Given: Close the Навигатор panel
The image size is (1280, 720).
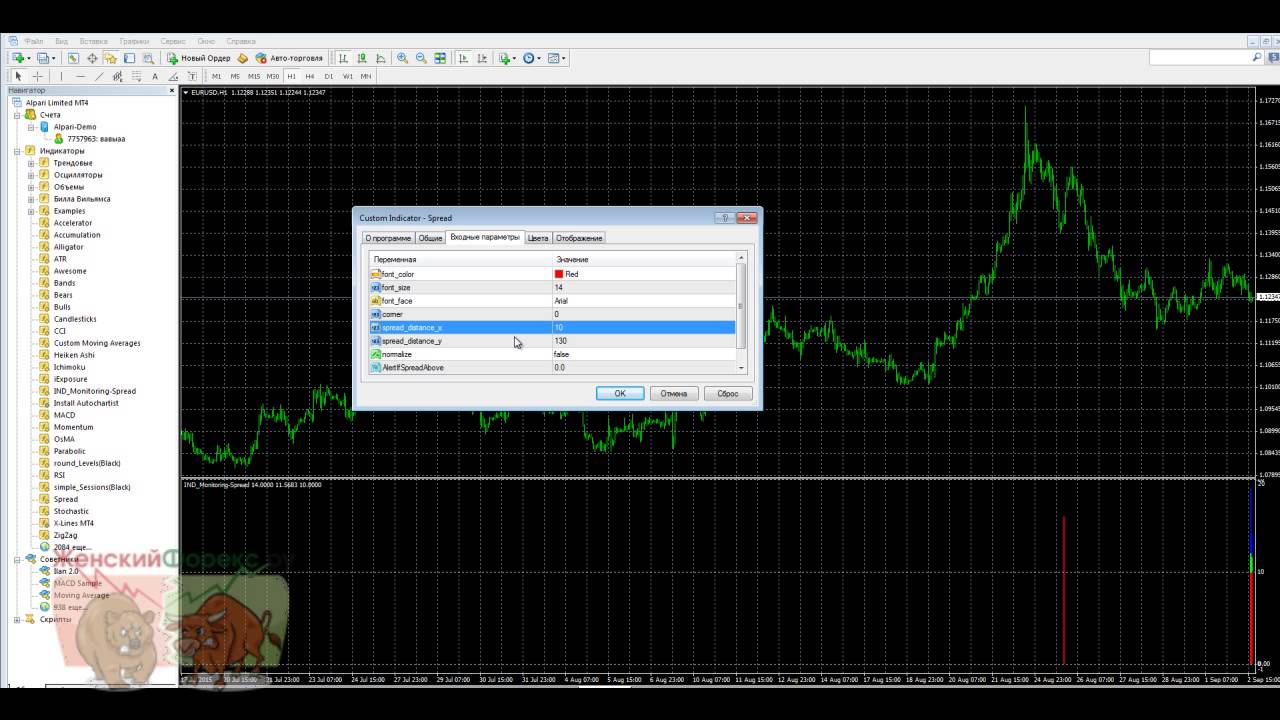Looking at the screenshot, I should 172,91.
